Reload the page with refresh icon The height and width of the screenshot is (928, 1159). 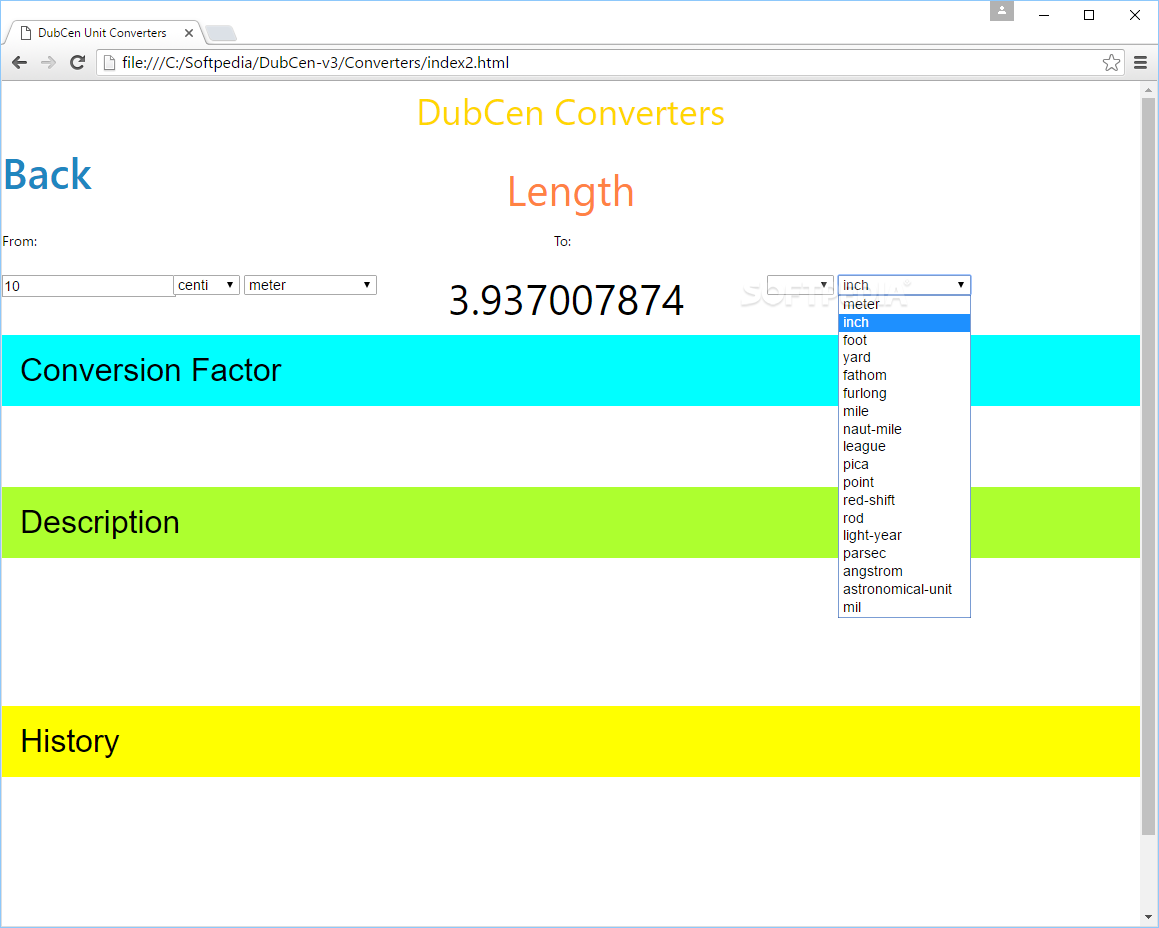tap(77, 63)
